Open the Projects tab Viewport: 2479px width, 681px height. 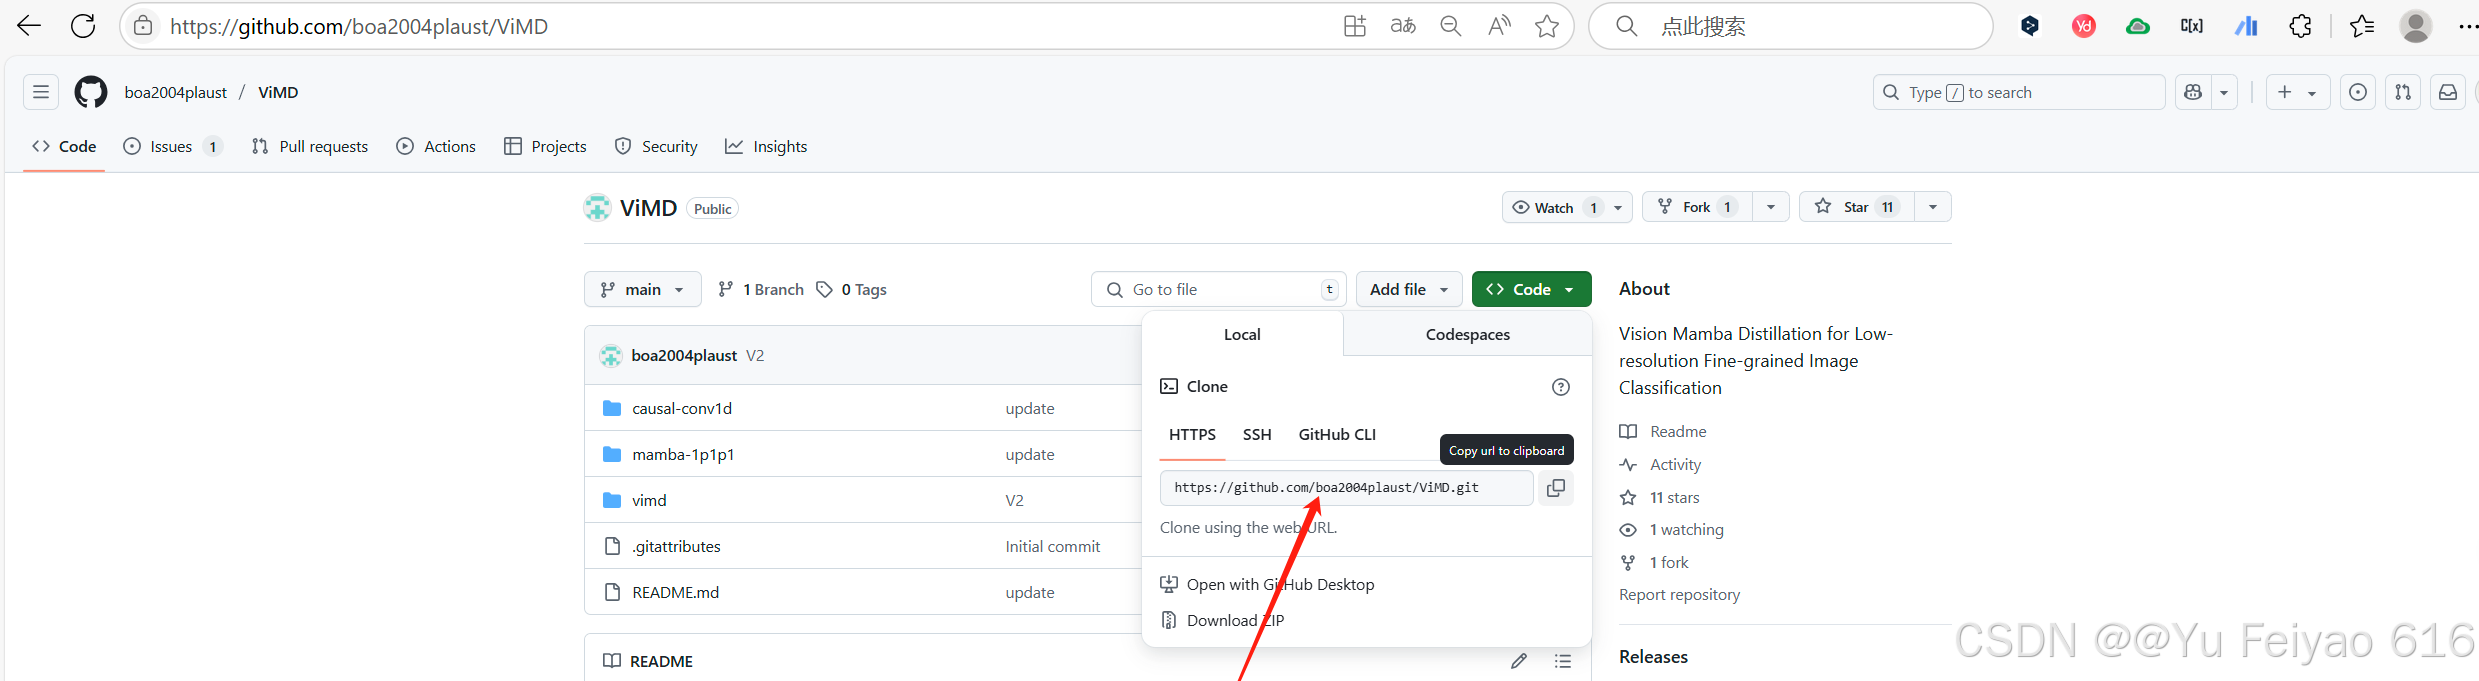tap(546, 146)
